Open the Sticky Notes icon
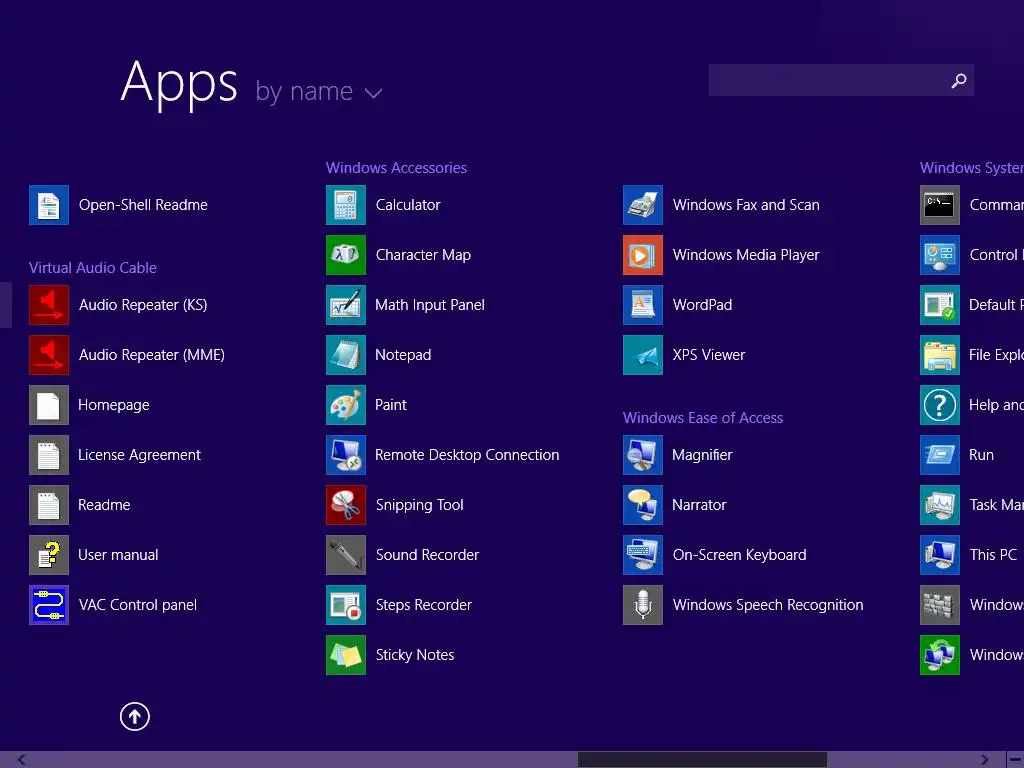 345,655
